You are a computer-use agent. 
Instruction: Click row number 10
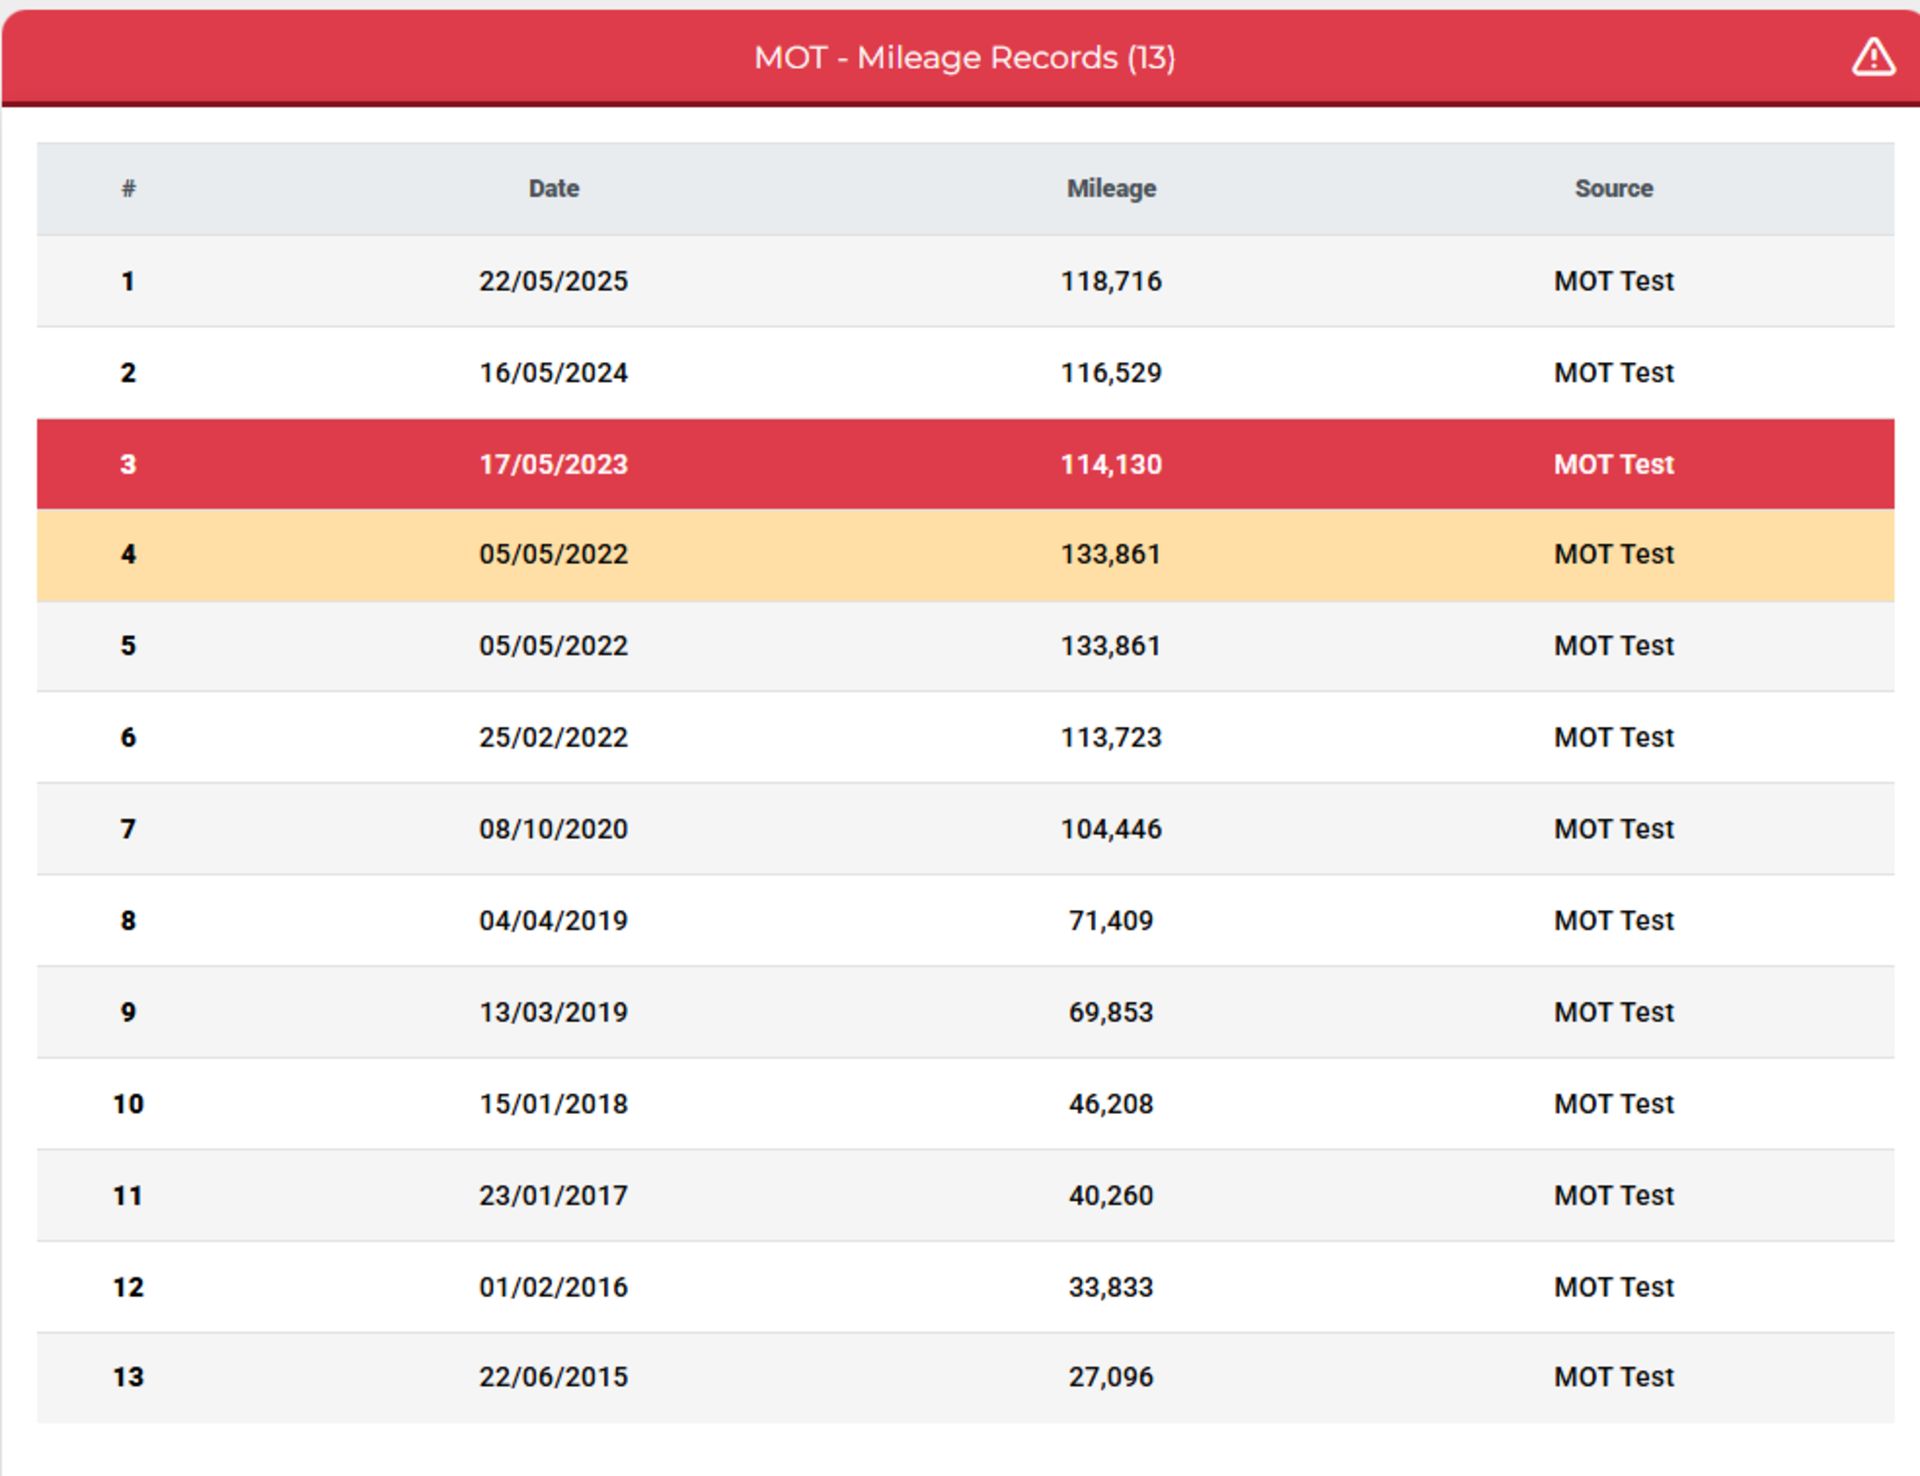128,1104
